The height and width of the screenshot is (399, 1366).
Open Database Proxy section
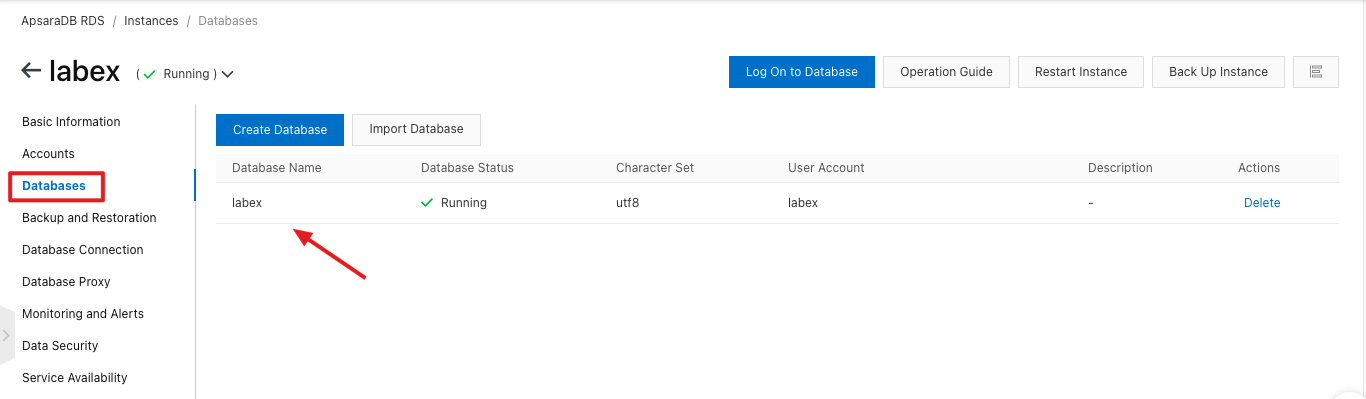[x=66, y=282]
